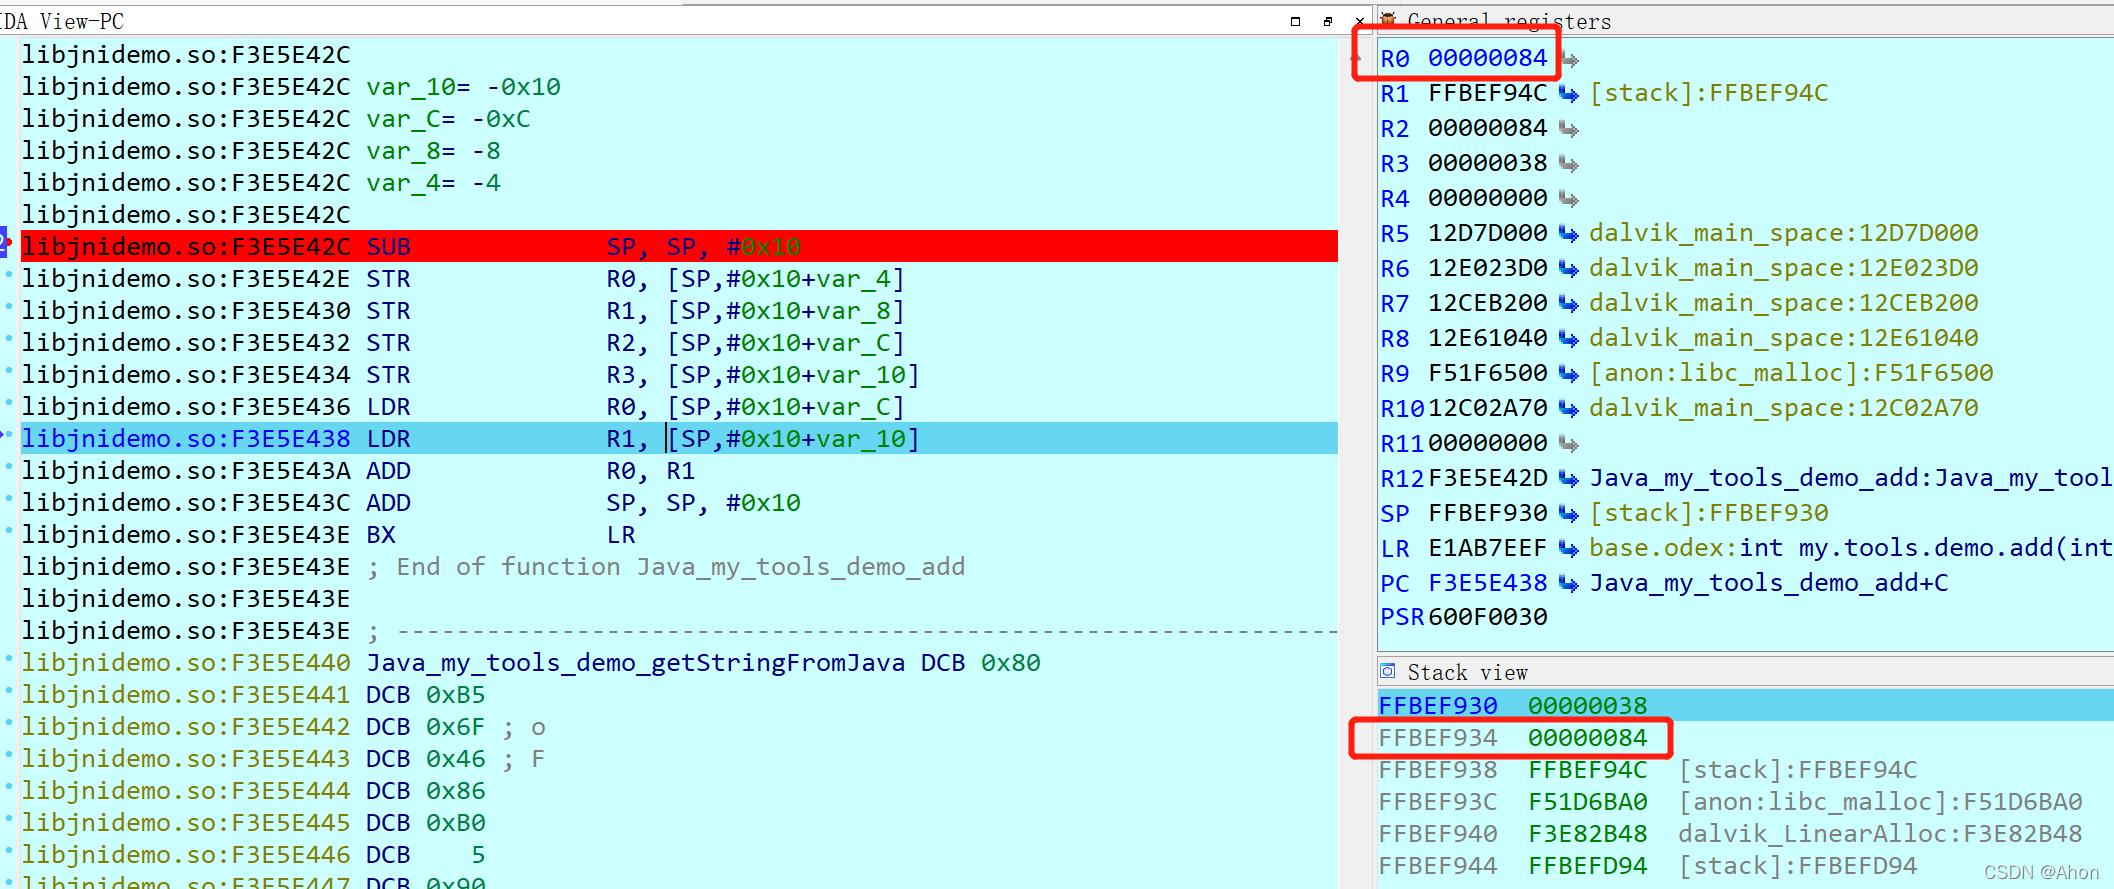Click var_4= -4 definition line

point(679,183)
